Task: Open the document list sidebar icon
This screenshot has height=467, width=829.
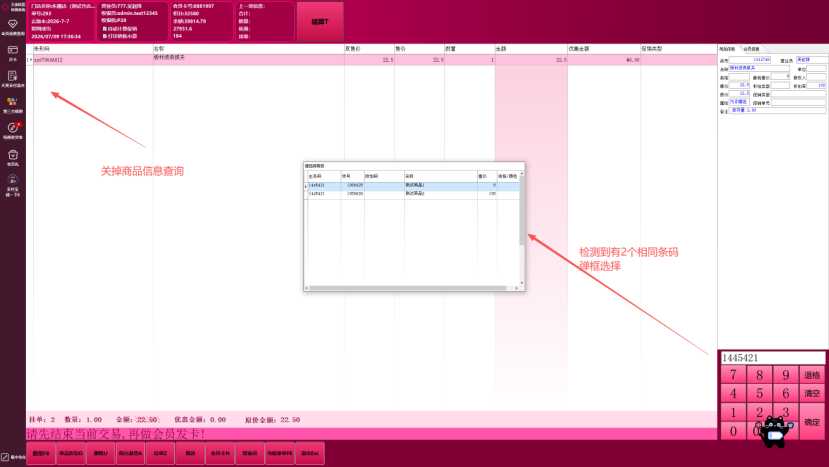Action: pos(13,76)
